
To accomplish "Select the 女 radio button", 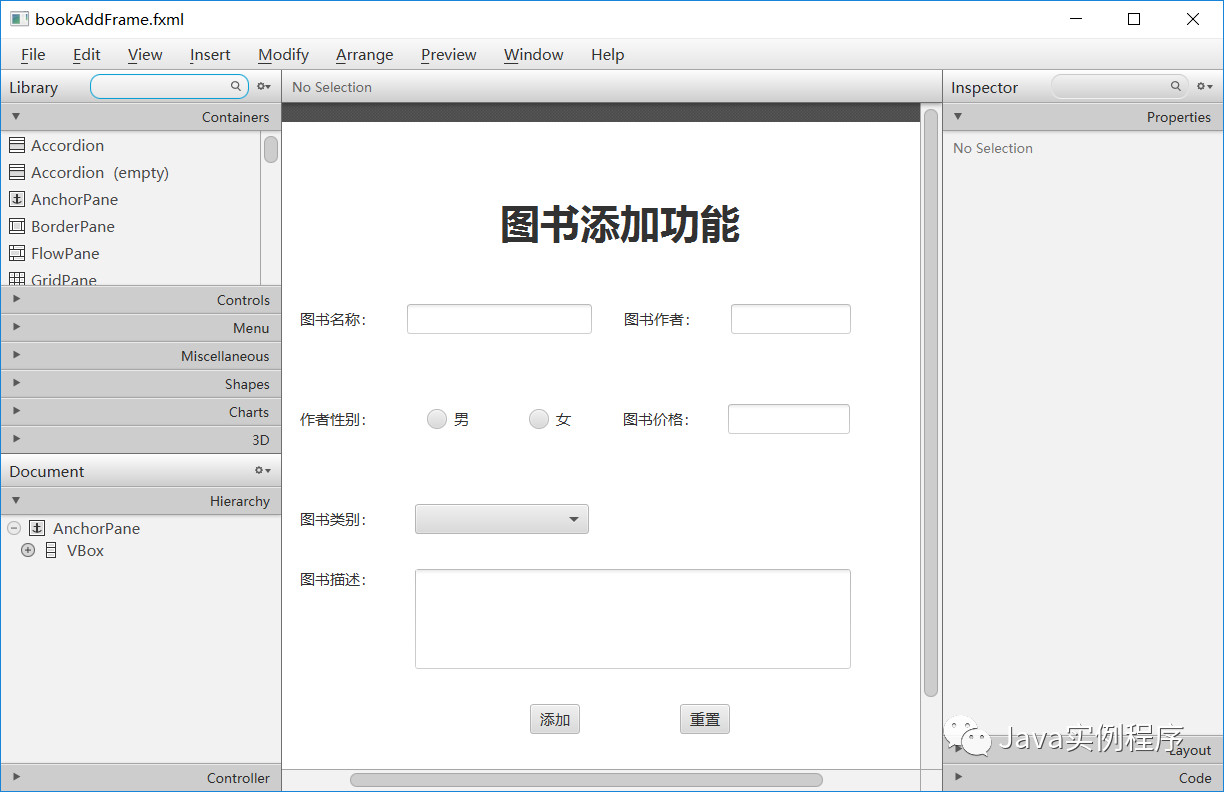I will point(539,419).
